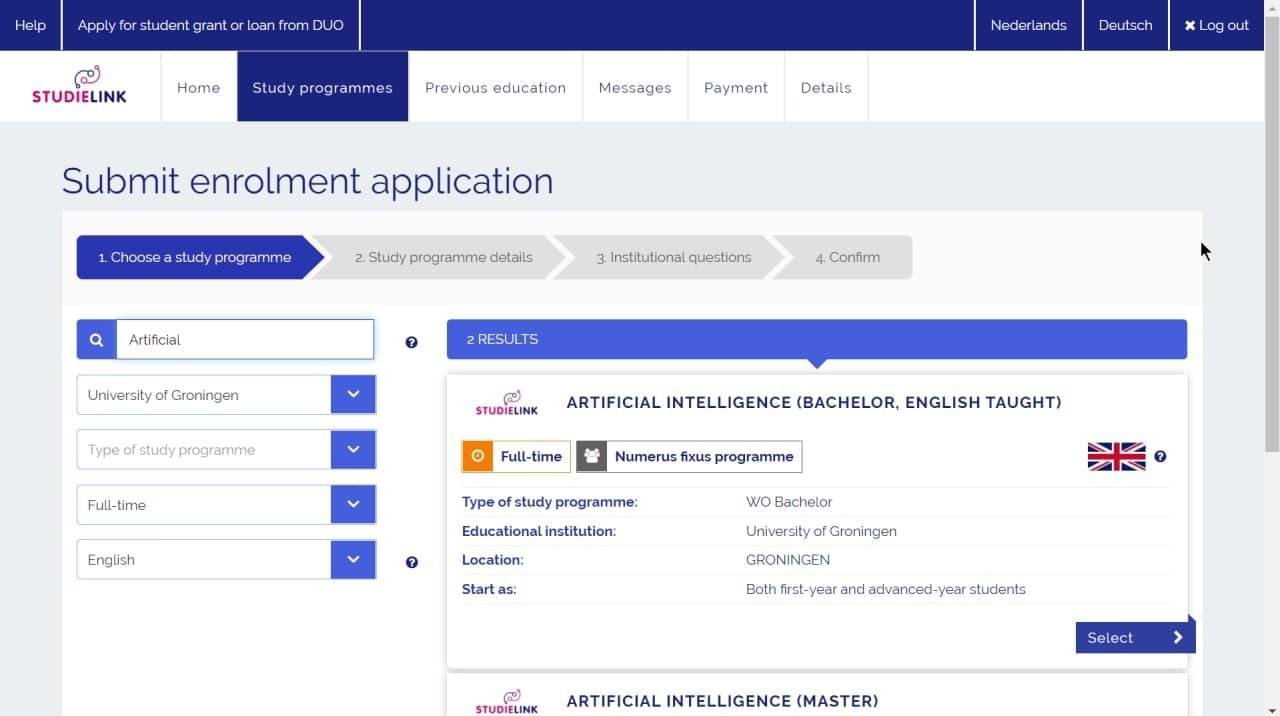The image size is (1280, 716).
Task: Open the Messages tab
Action: coord(634,88)
